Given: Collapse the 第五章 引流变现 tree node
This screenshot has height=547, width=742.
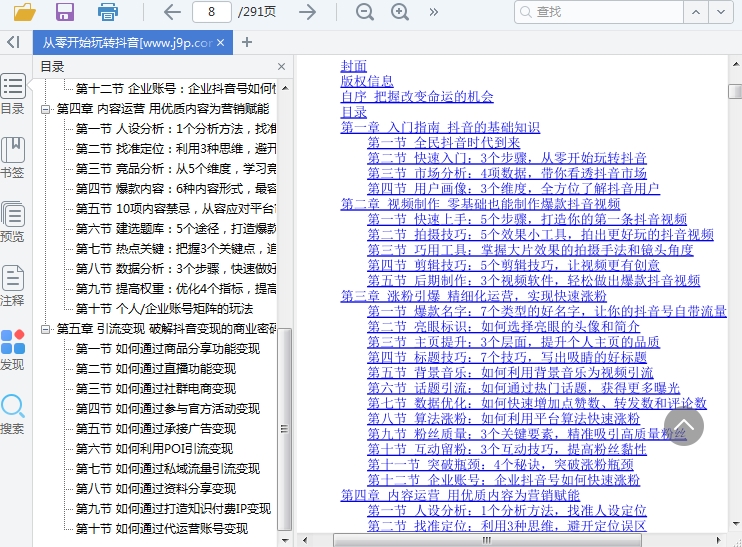Looking at the screenshot, I should [x=45, y=329].
